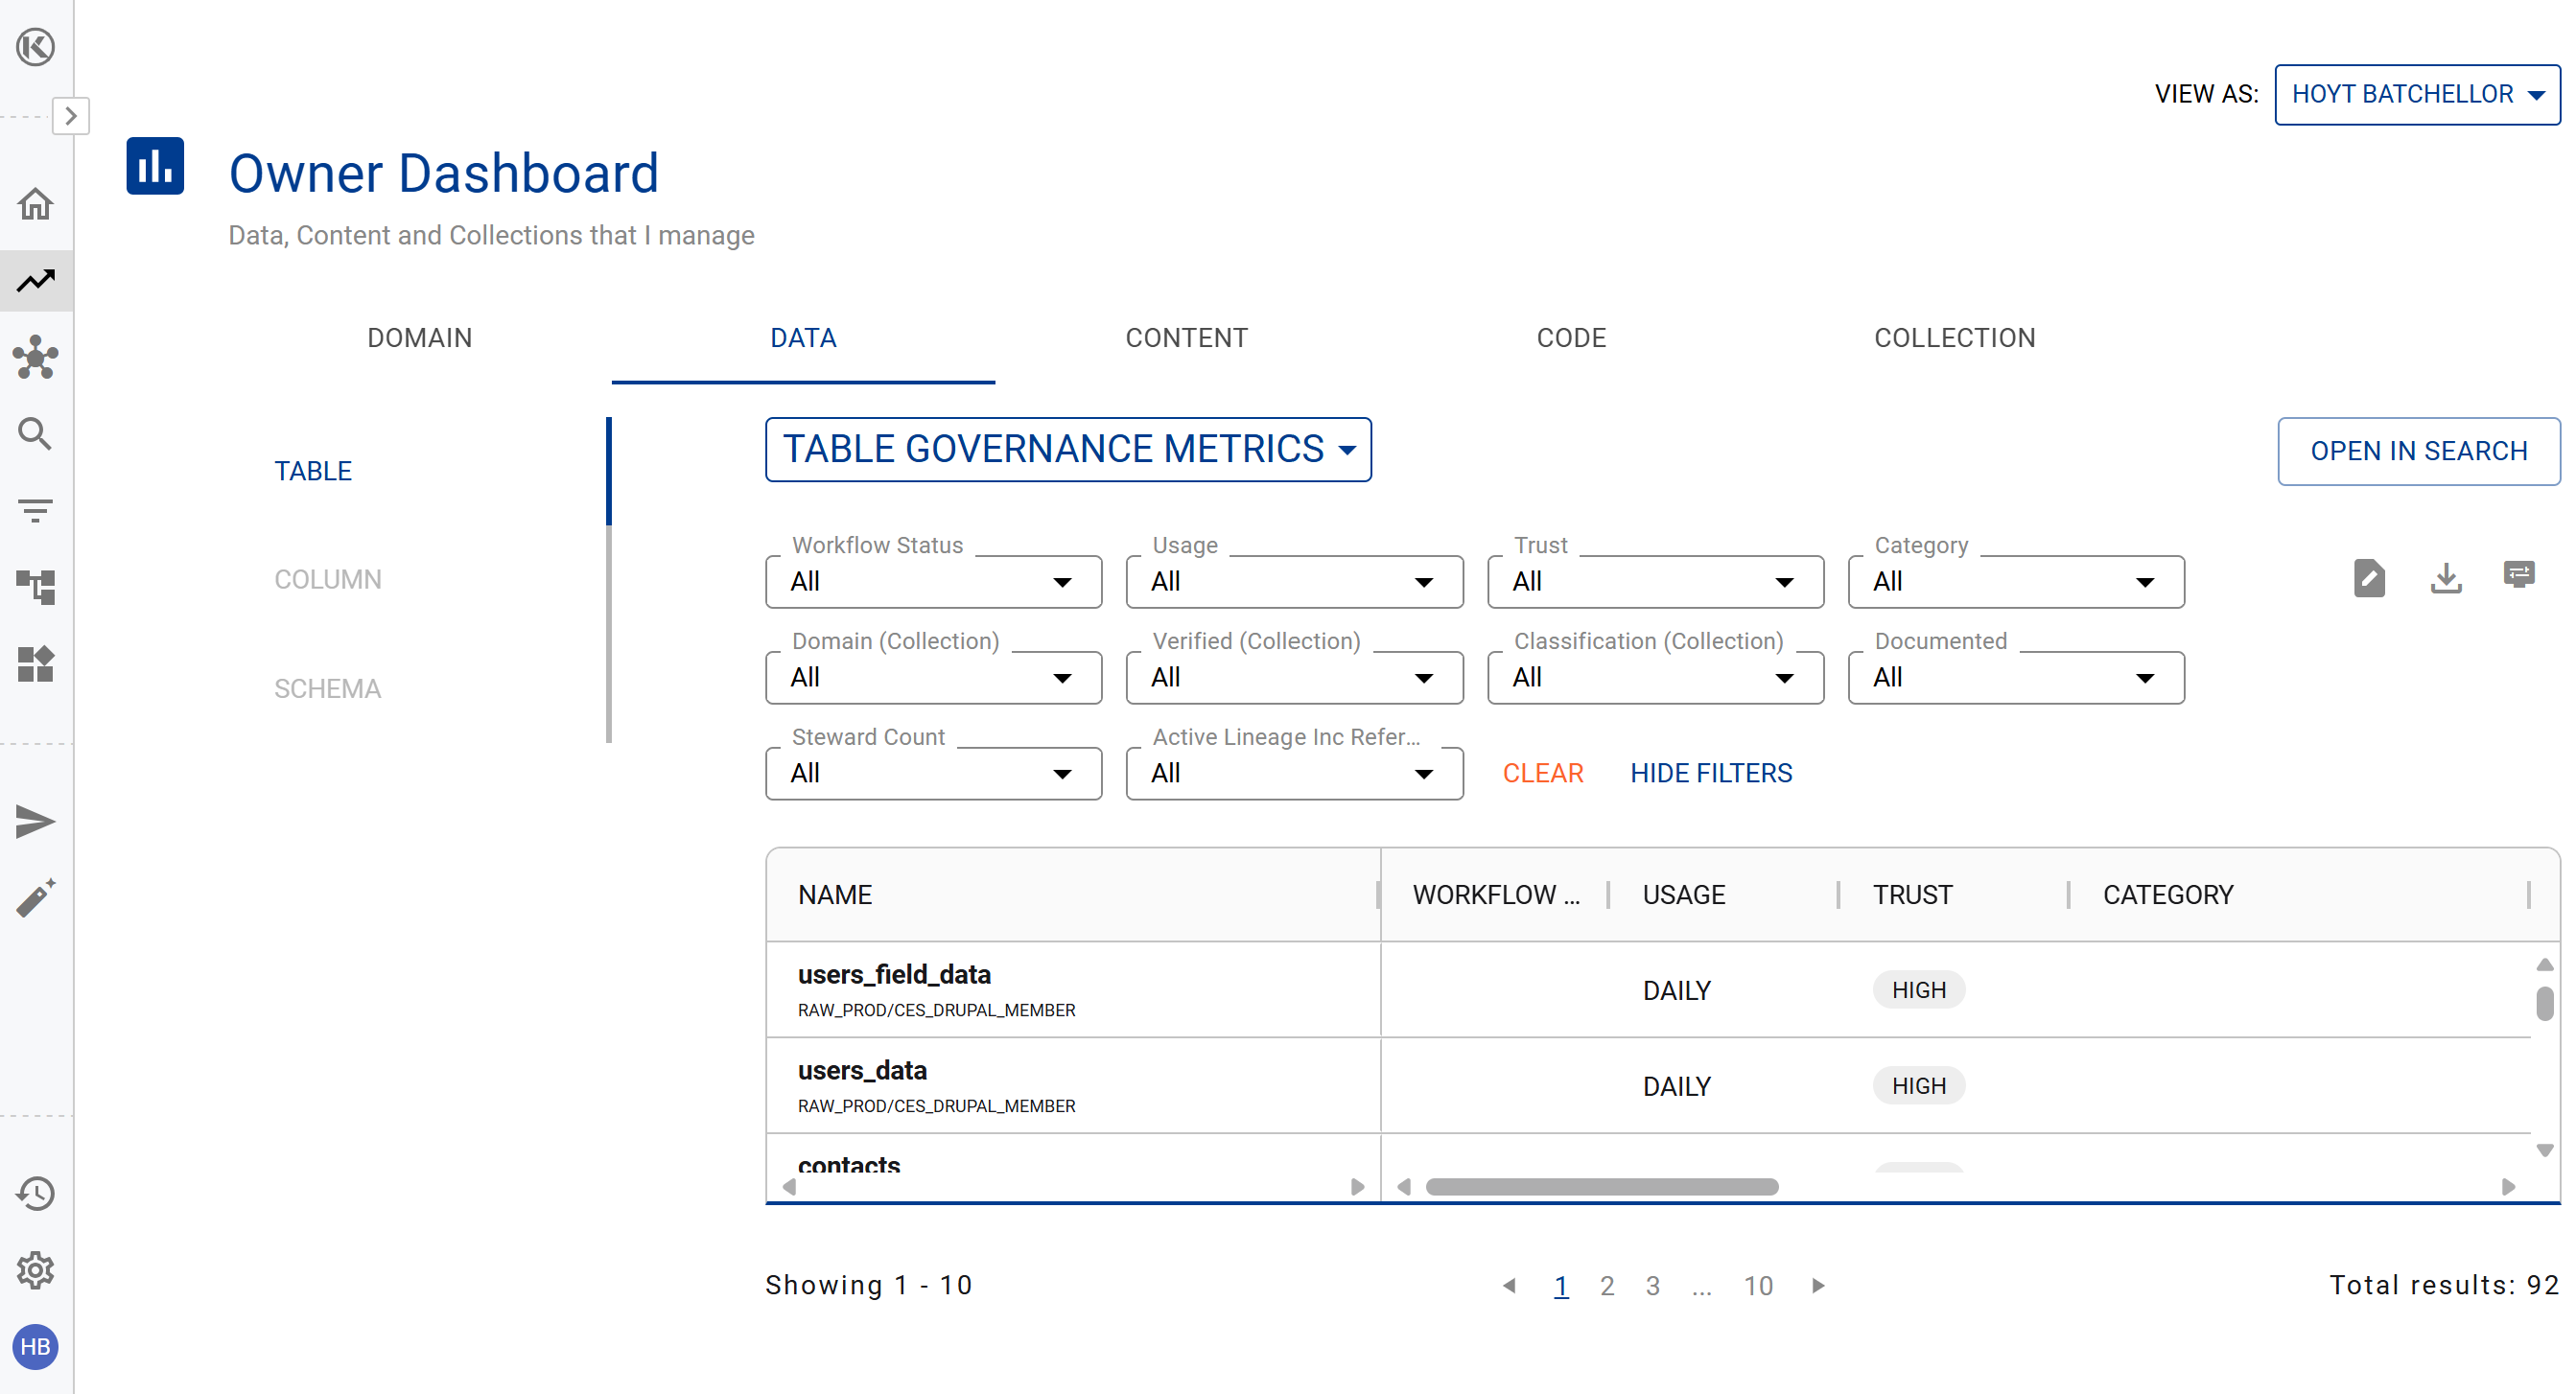
Task: Click the edit document icon near filters
Action: (2369, 578)
